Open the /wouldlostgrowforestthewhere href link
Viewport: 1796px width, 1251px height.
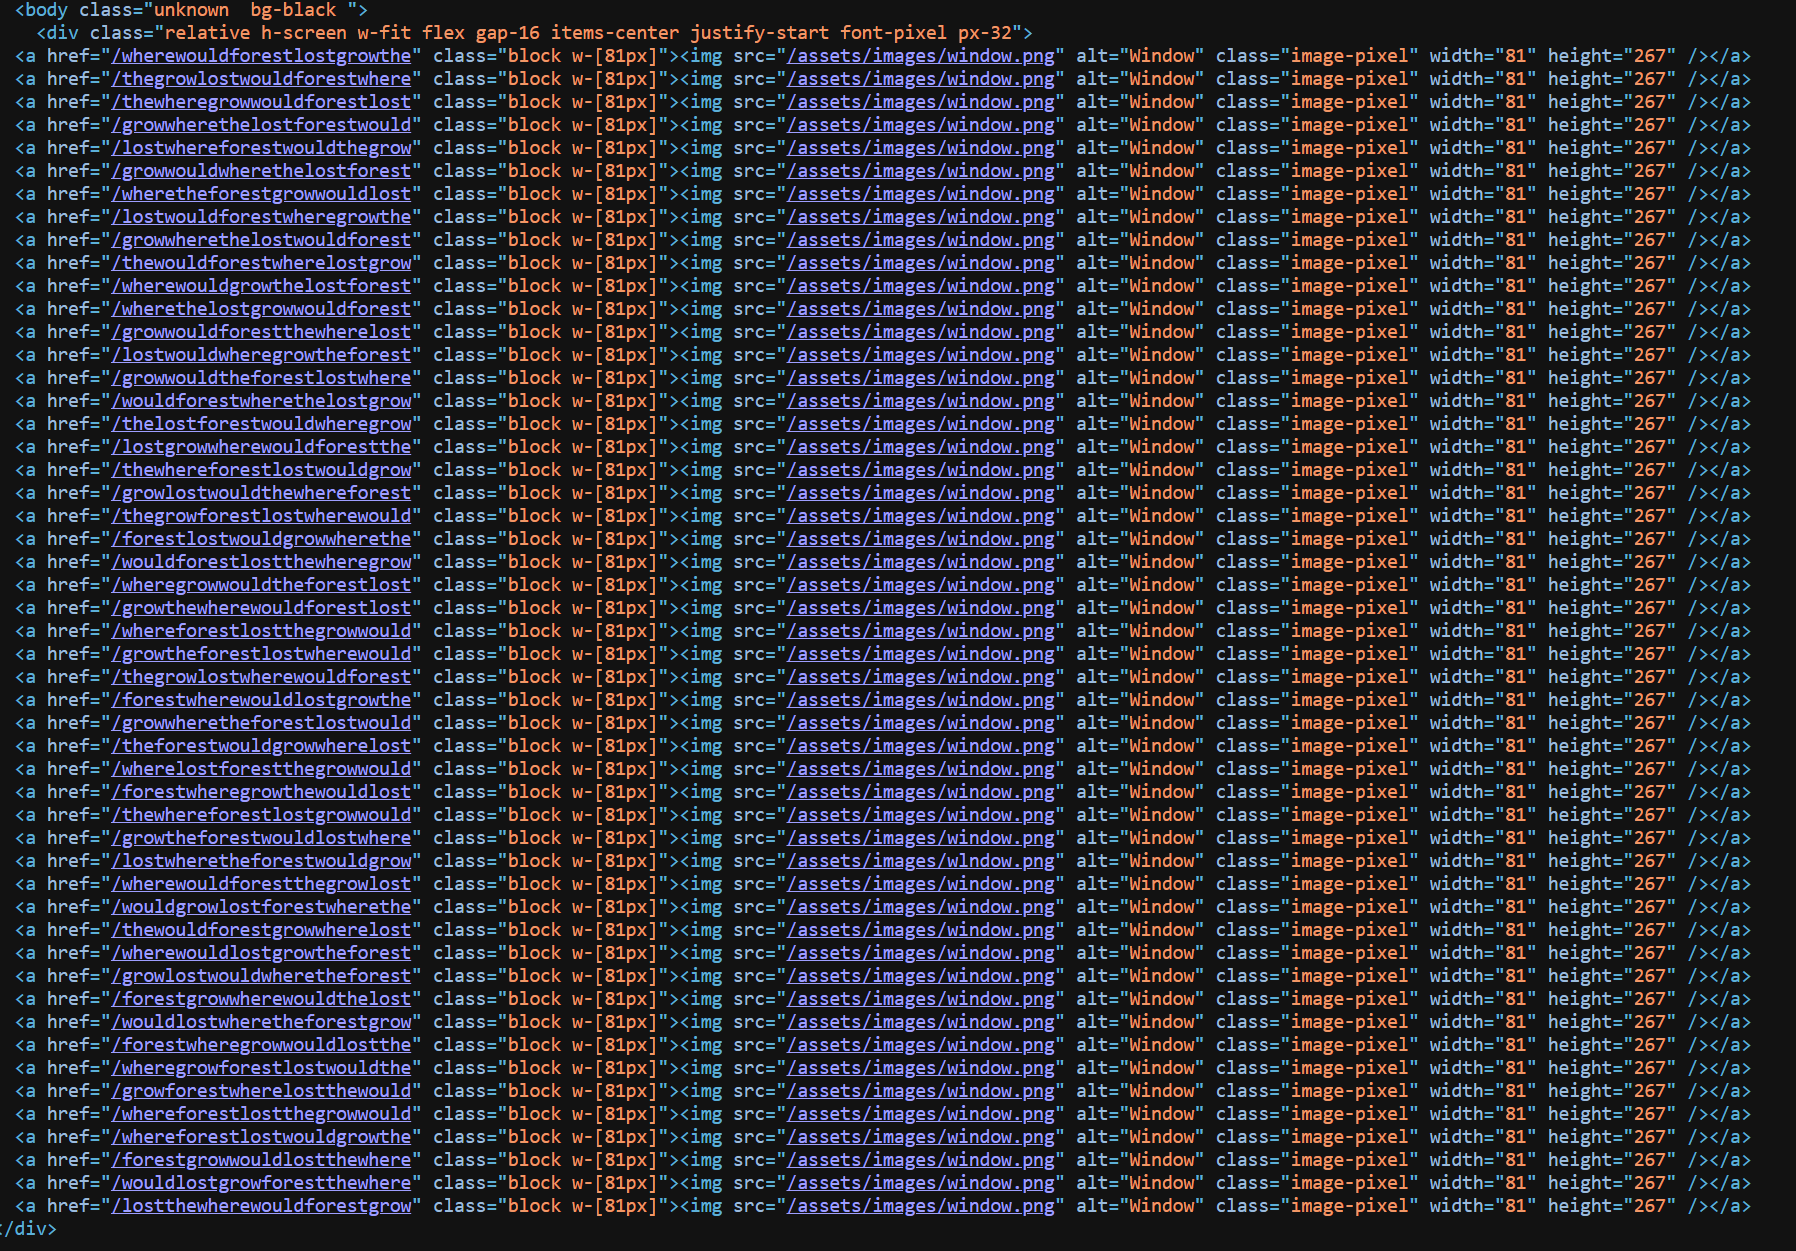pos(261,1183)
